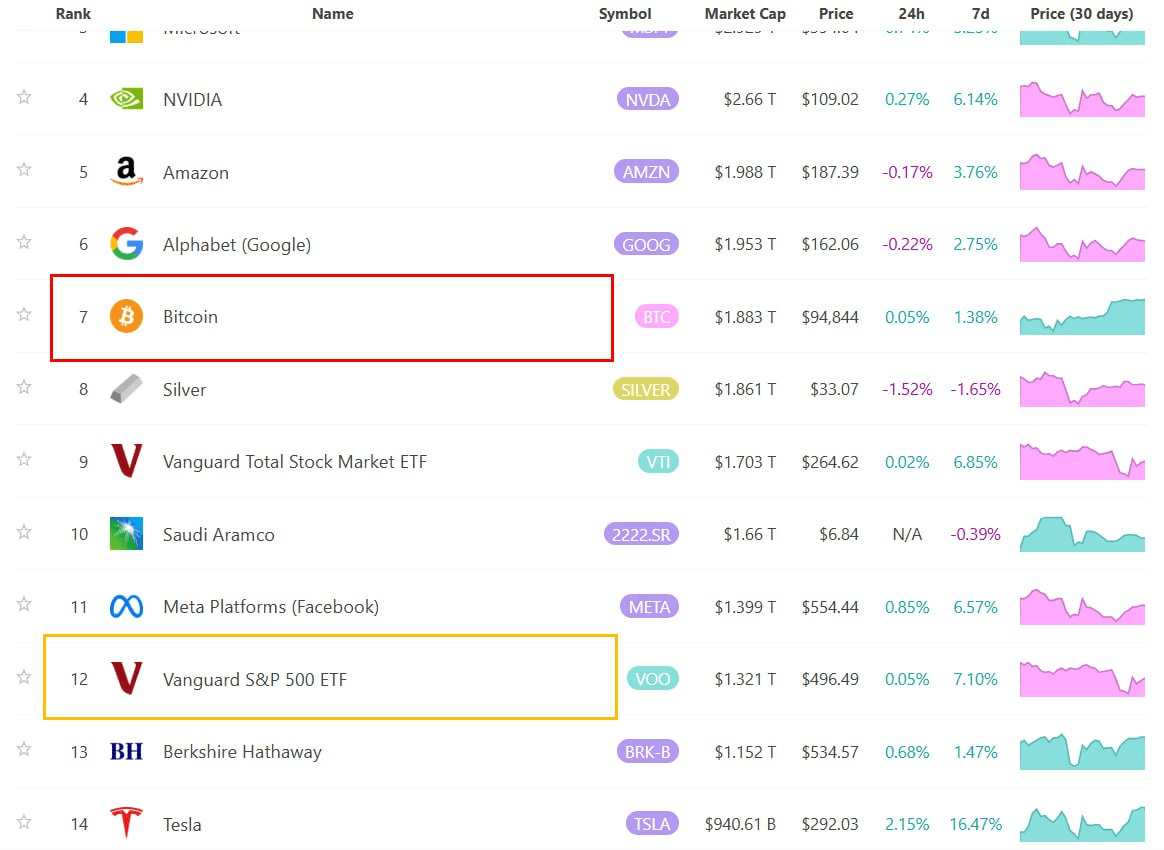This screenshot has height=850, width=1164.
Task: Open Vanguard Total Stock Market ETF link
Action: pyautogui.click(x=295, y=462)
